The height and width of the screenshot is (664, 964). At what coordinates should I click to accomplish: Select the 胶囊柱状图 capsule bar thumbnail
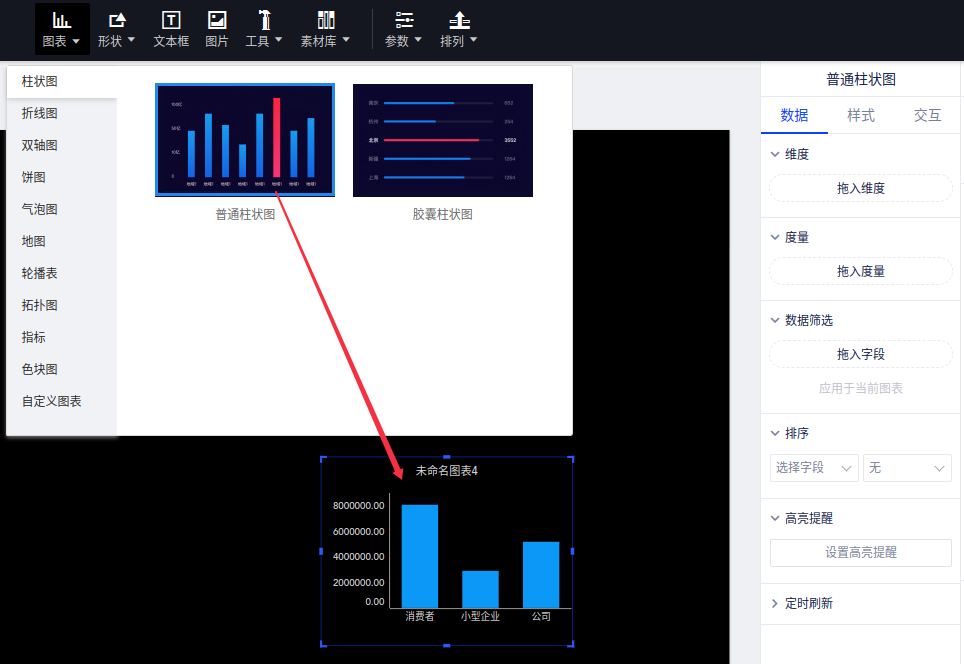pos(442,140)
